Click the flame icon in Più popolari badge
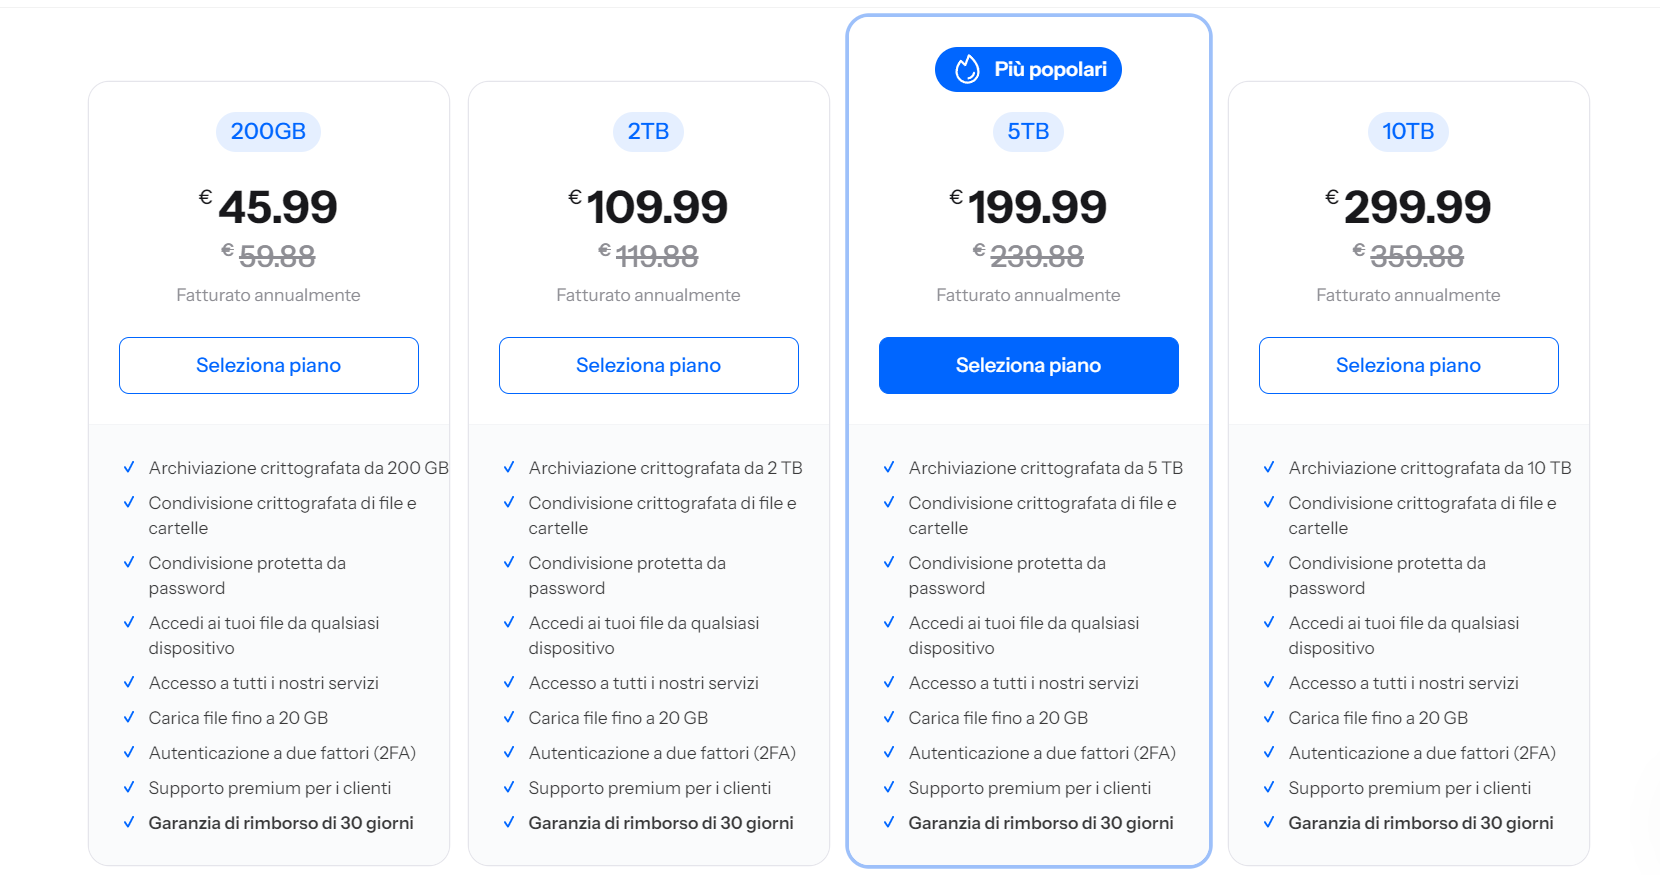The width and height of the screenshot is (1660, 875). (x=967, y=69)
